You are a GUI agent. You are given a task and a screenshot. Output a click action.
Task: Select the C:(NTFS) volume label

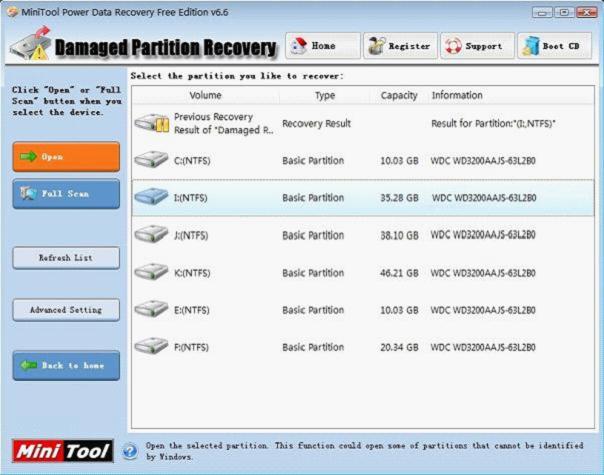click(x=192, y=161)
